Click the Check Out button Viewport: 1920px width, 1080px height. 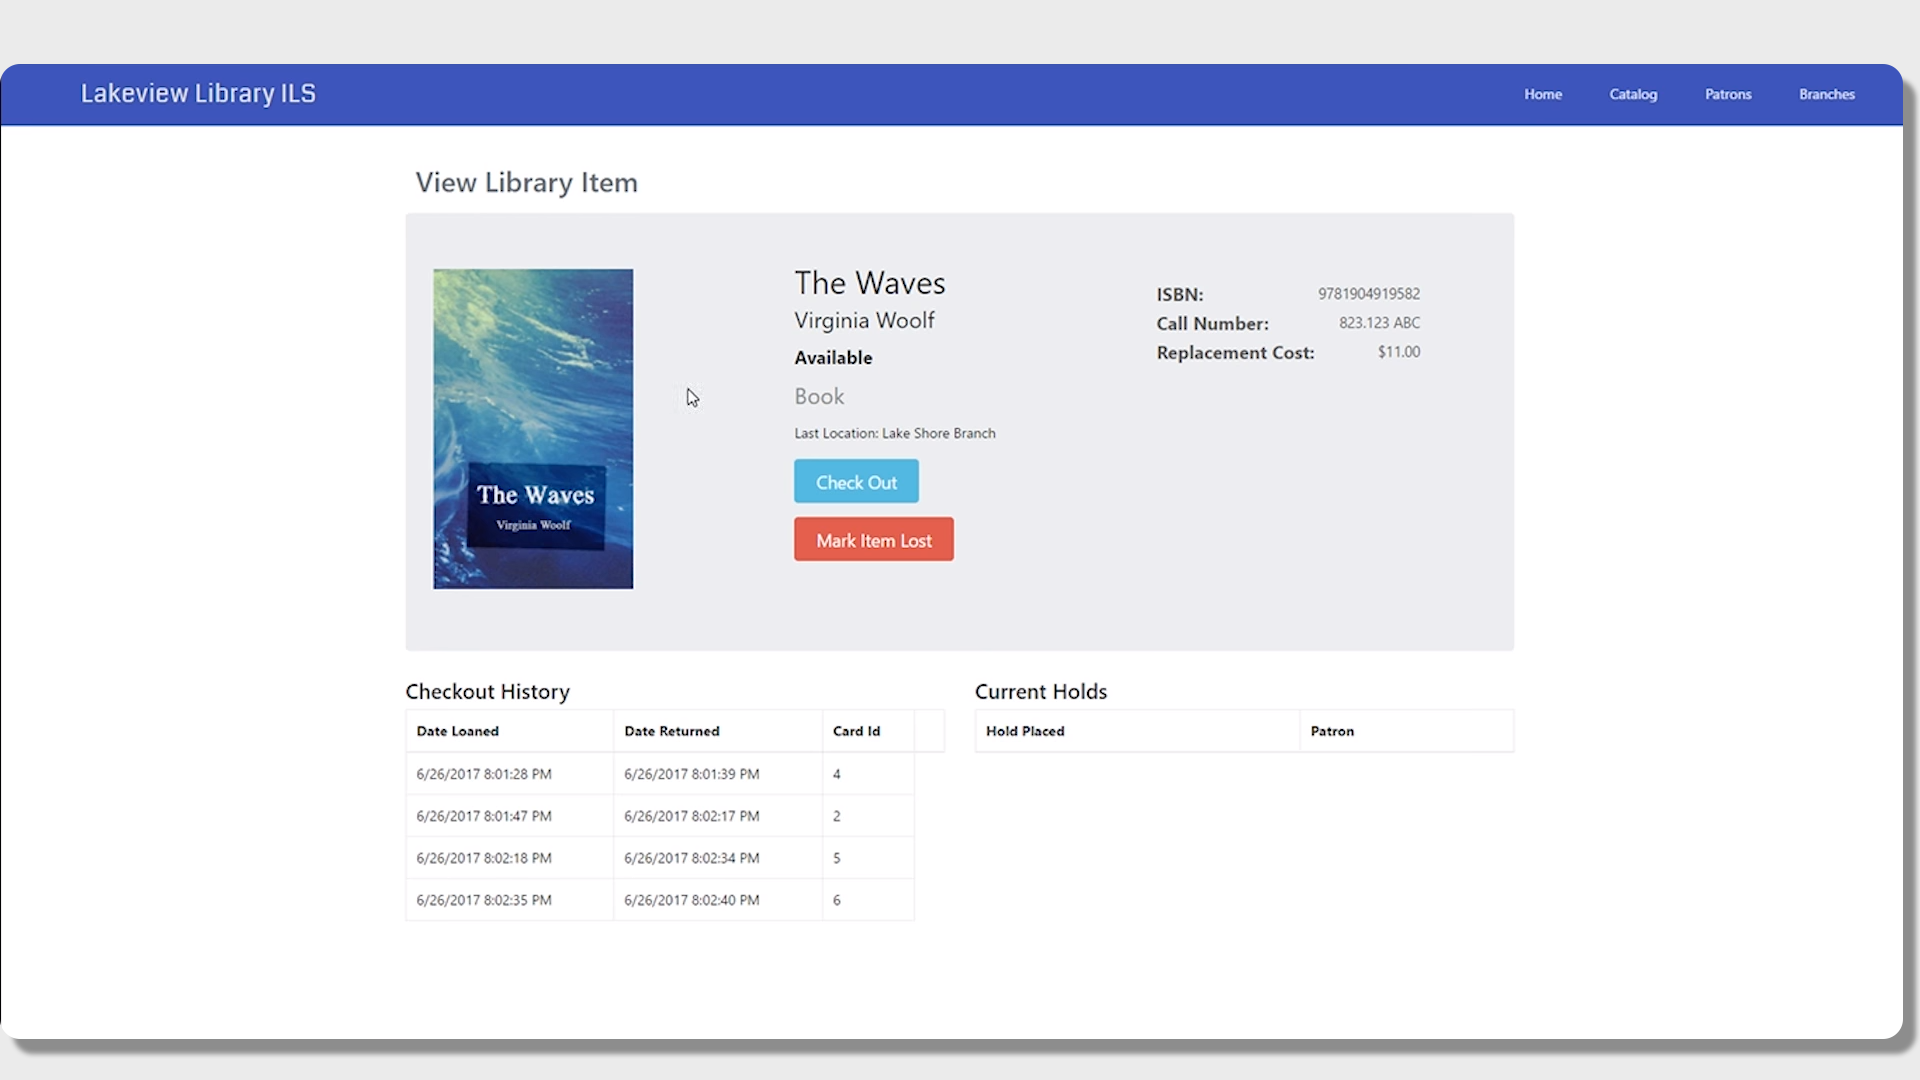click(x=856, y=482)
